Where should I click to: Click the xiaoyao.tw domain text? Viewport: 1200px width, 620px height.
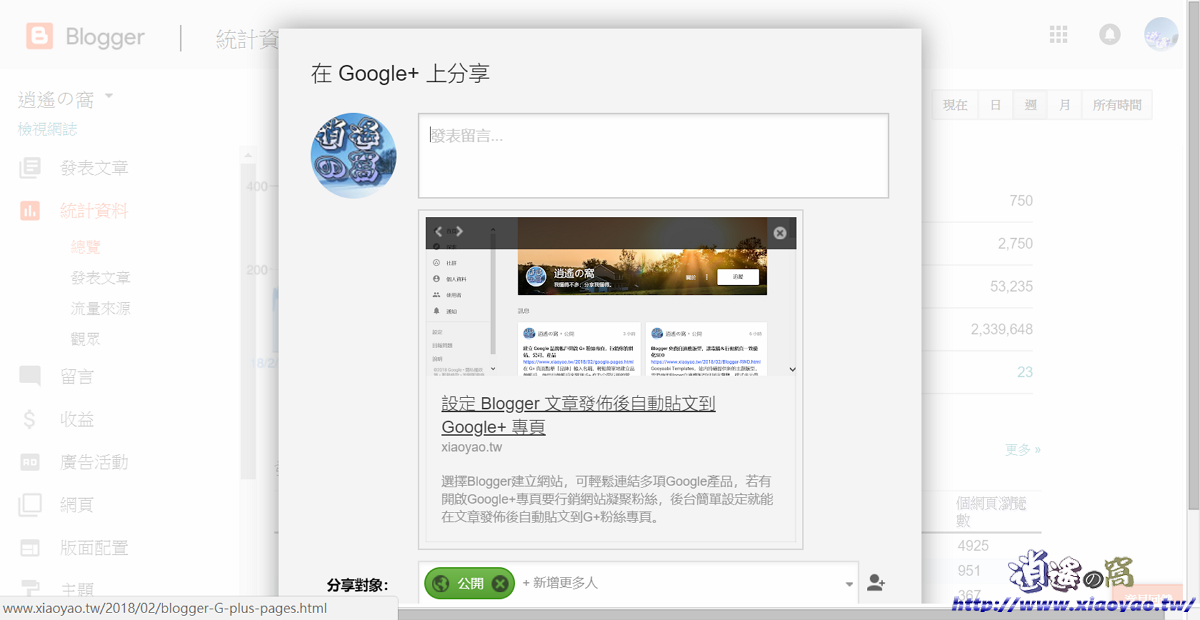tap(471, 448)
